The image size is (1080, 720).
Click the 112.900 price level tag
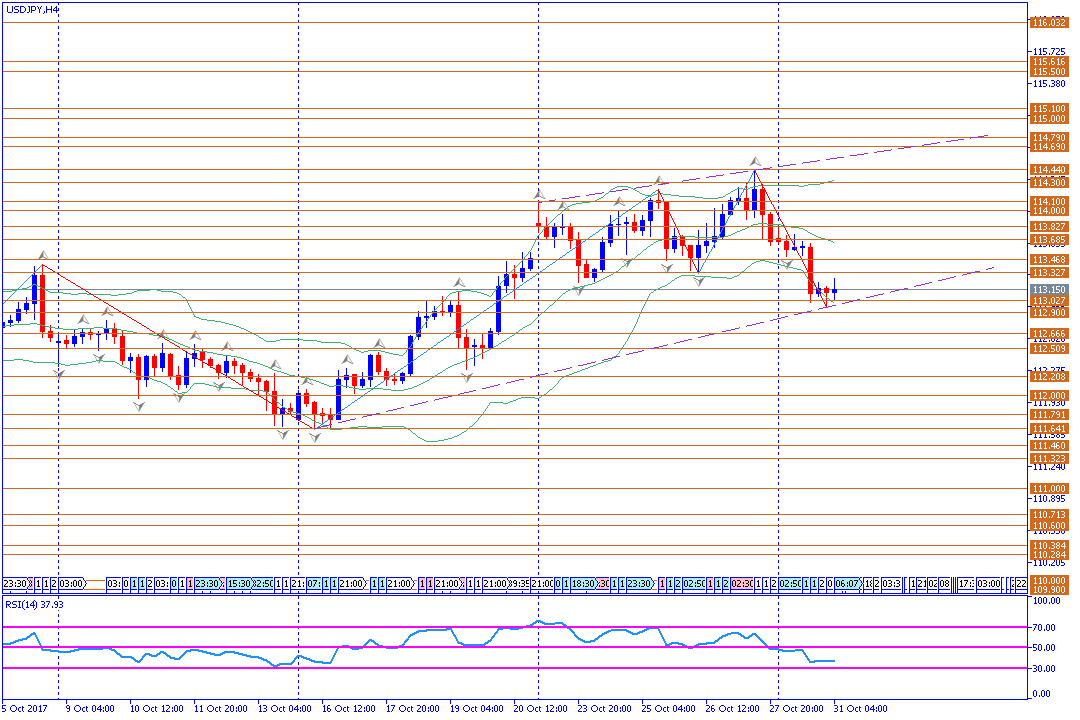pyautogui.click(x=1049, y=313)
